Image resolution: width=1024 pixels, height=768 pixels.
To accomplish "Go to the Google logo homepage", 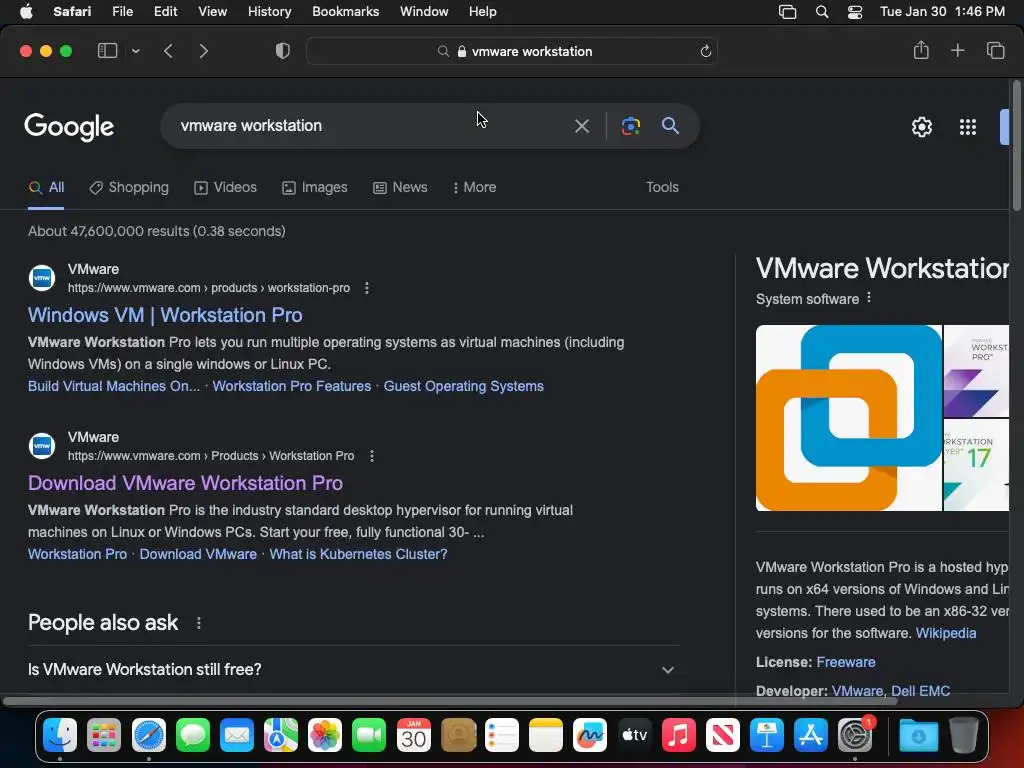I will pos(69,127).
